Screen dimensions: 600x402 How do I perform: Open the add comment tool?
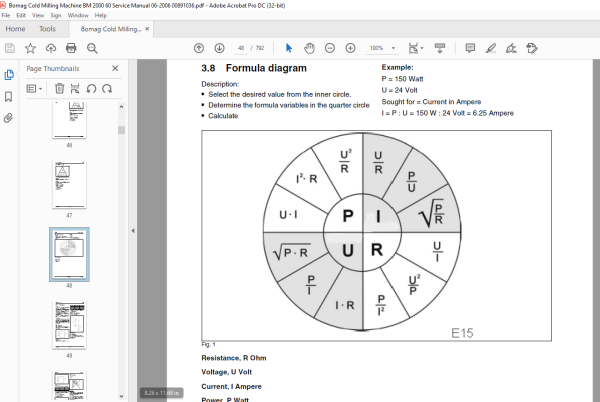pyautogui.click(x=470, y=48)
